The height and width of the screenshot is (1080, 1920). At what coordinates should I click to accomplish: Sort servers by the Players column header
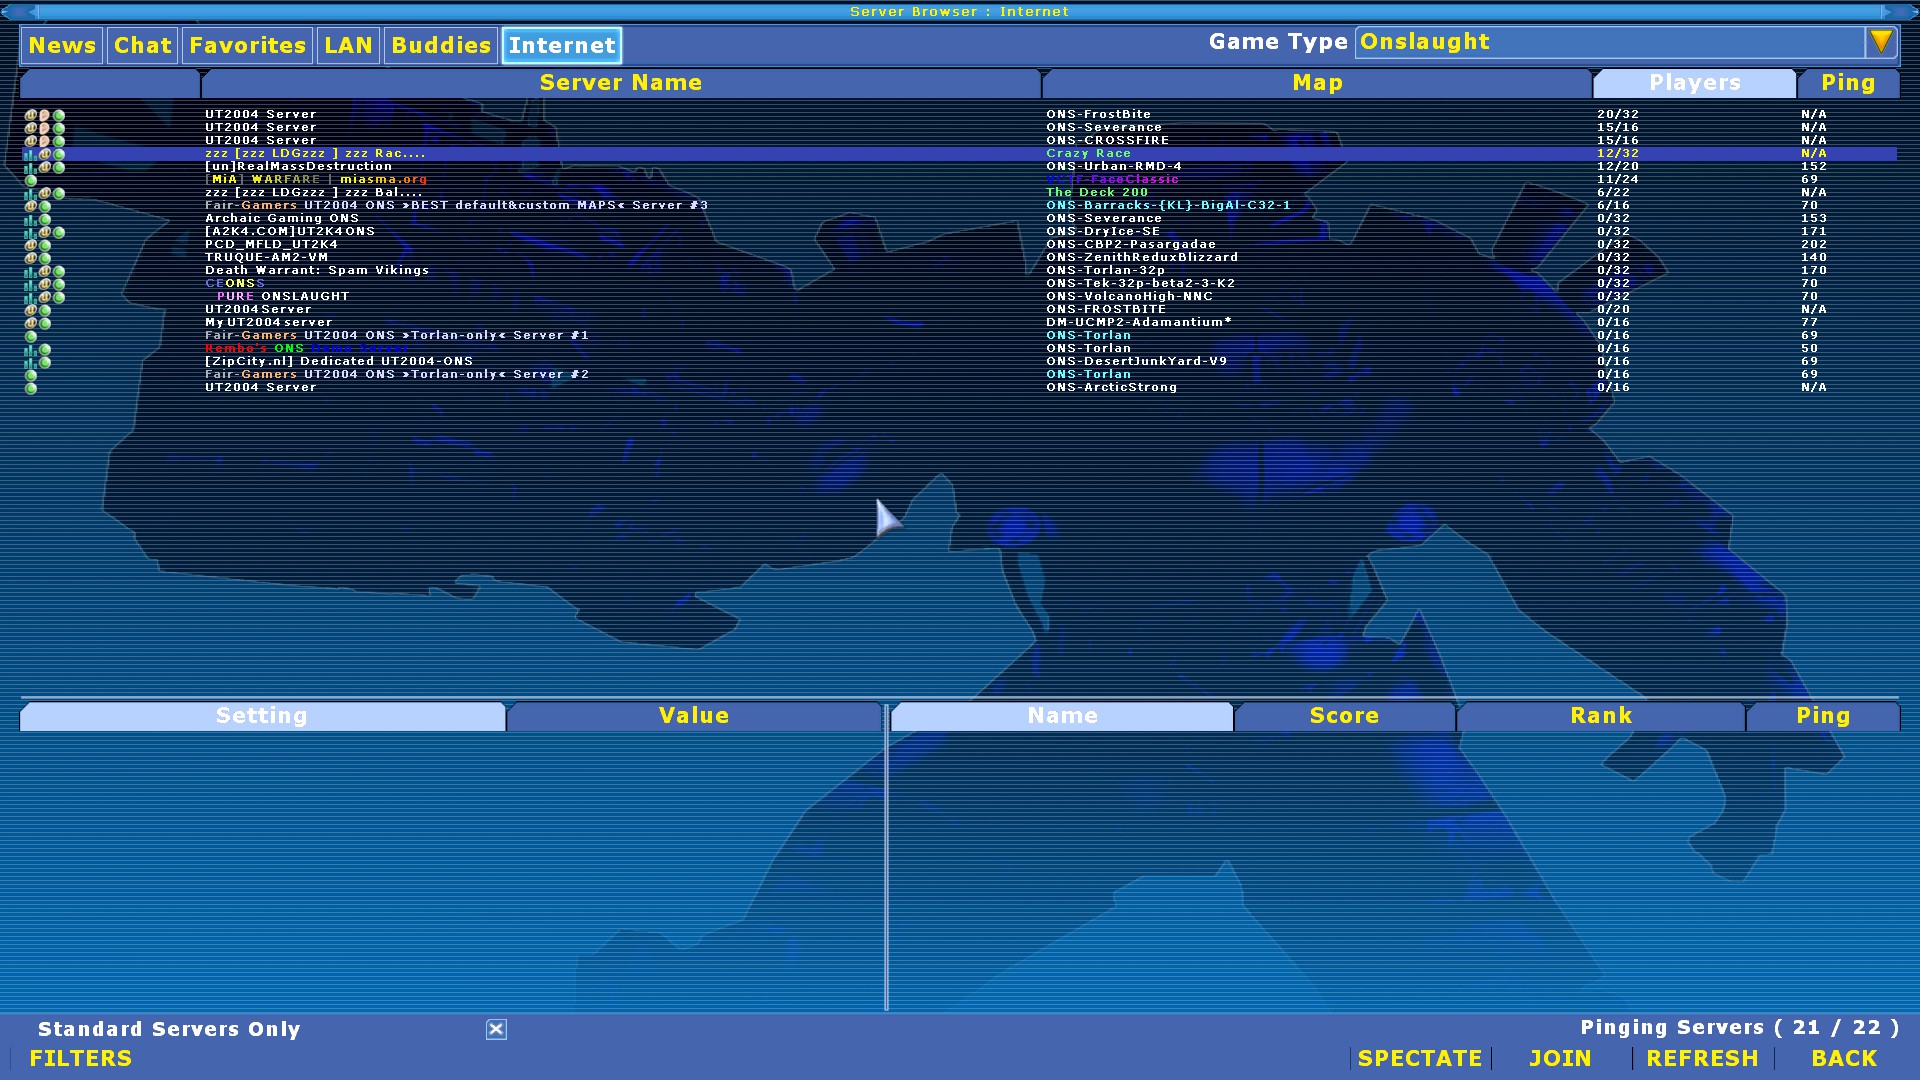1695,83
